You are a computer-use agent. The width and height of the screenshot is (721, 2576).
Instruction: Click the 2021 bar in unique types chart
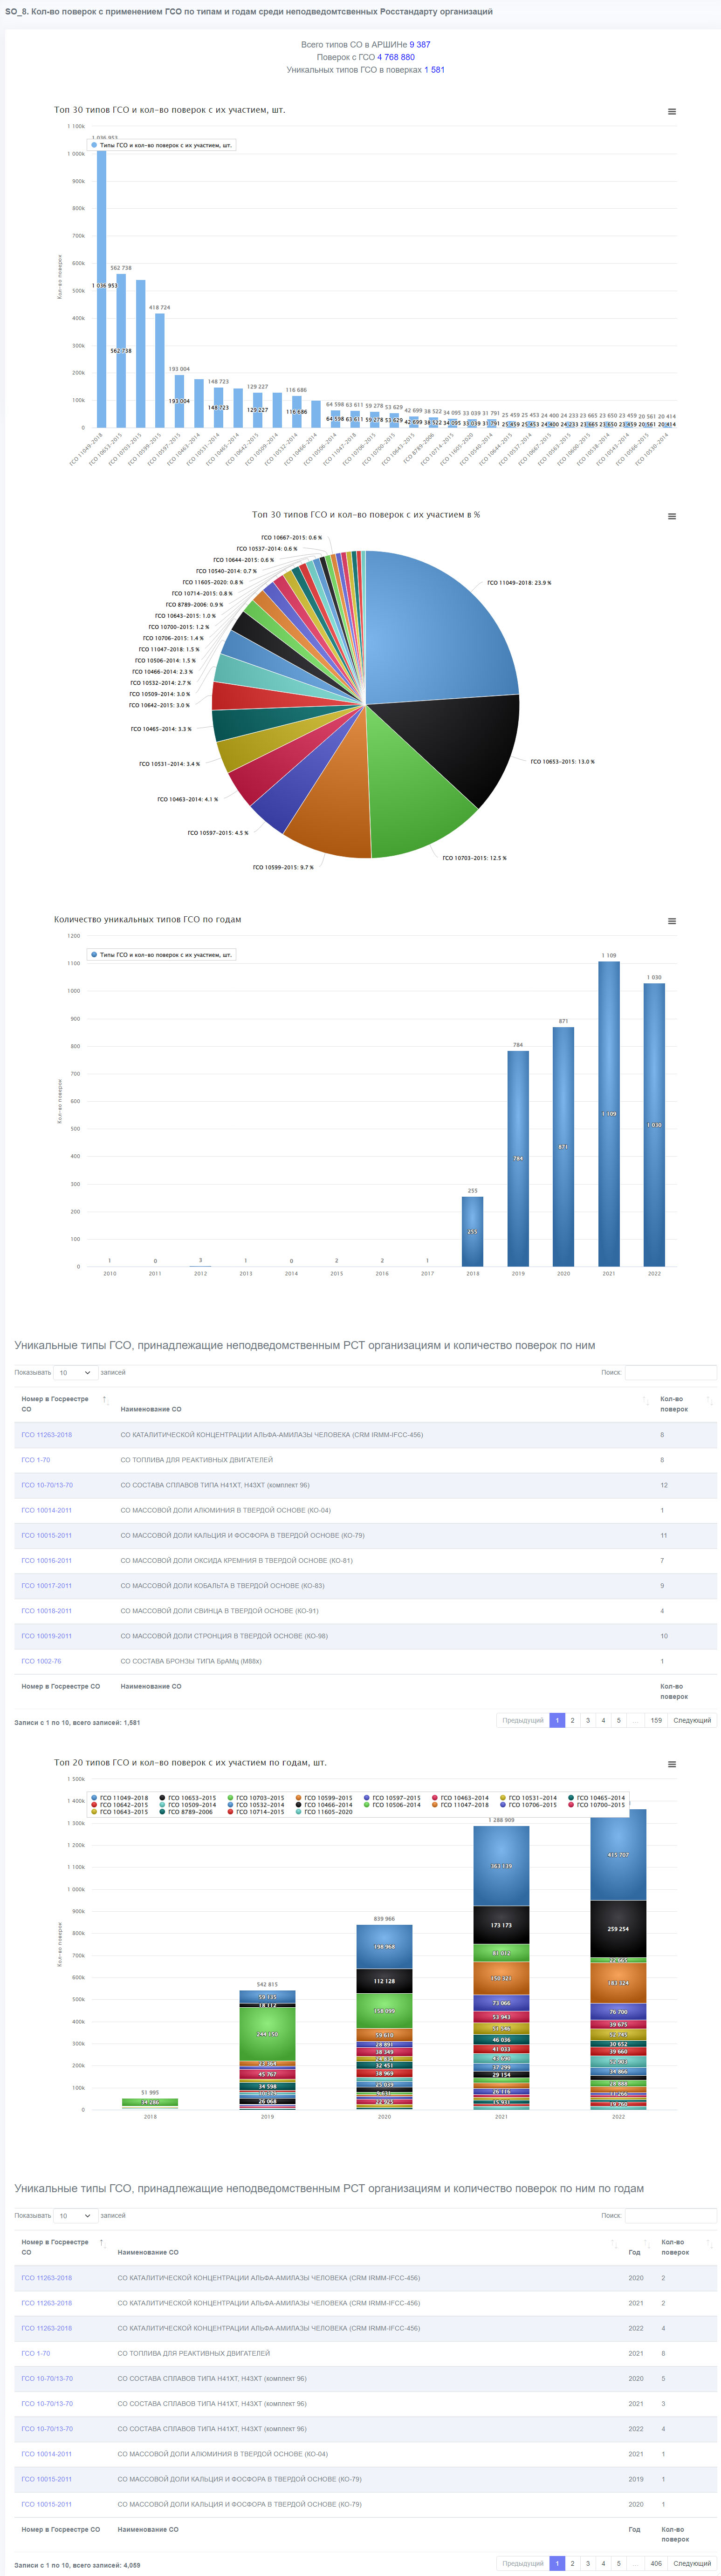tap(609, 1114)
